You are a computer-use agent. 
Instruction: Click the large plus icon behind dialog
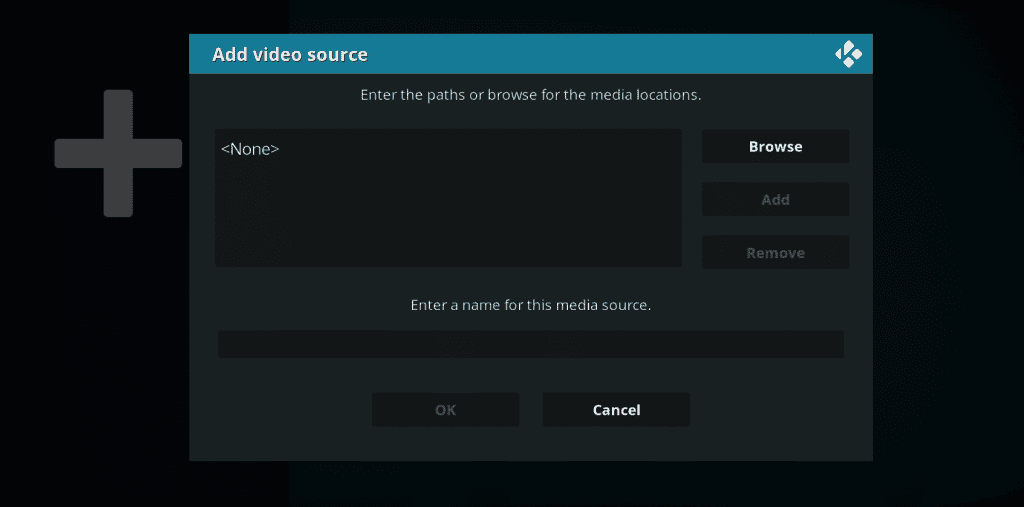click(x=118, y=153)
